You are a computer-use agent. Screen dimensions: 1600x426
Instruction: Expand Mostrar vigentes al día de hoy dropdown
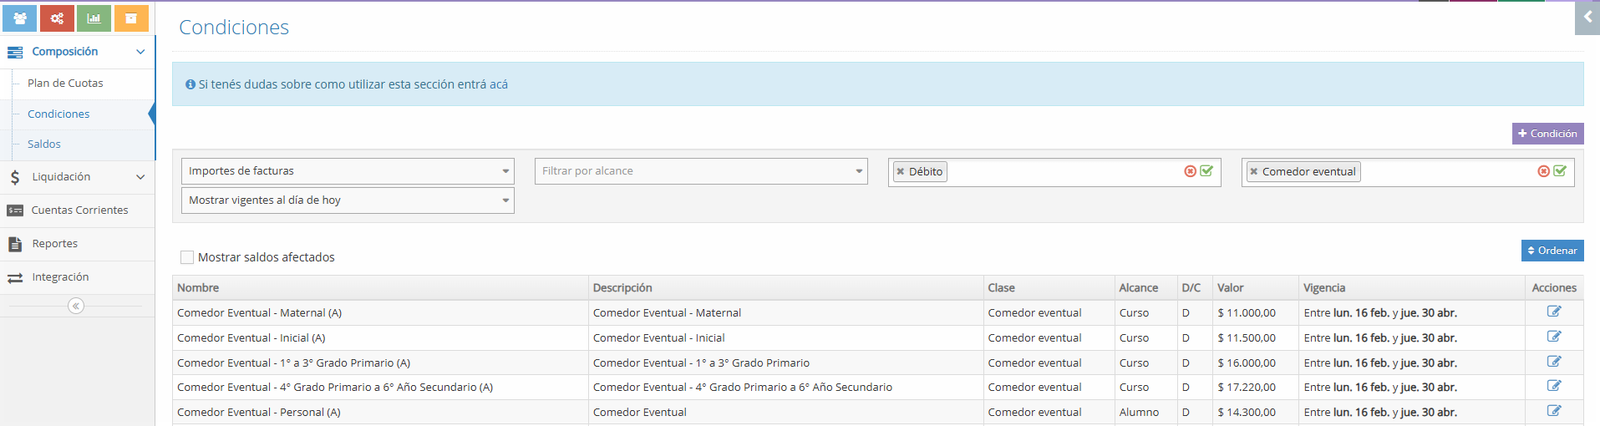(x=347, y=200)
